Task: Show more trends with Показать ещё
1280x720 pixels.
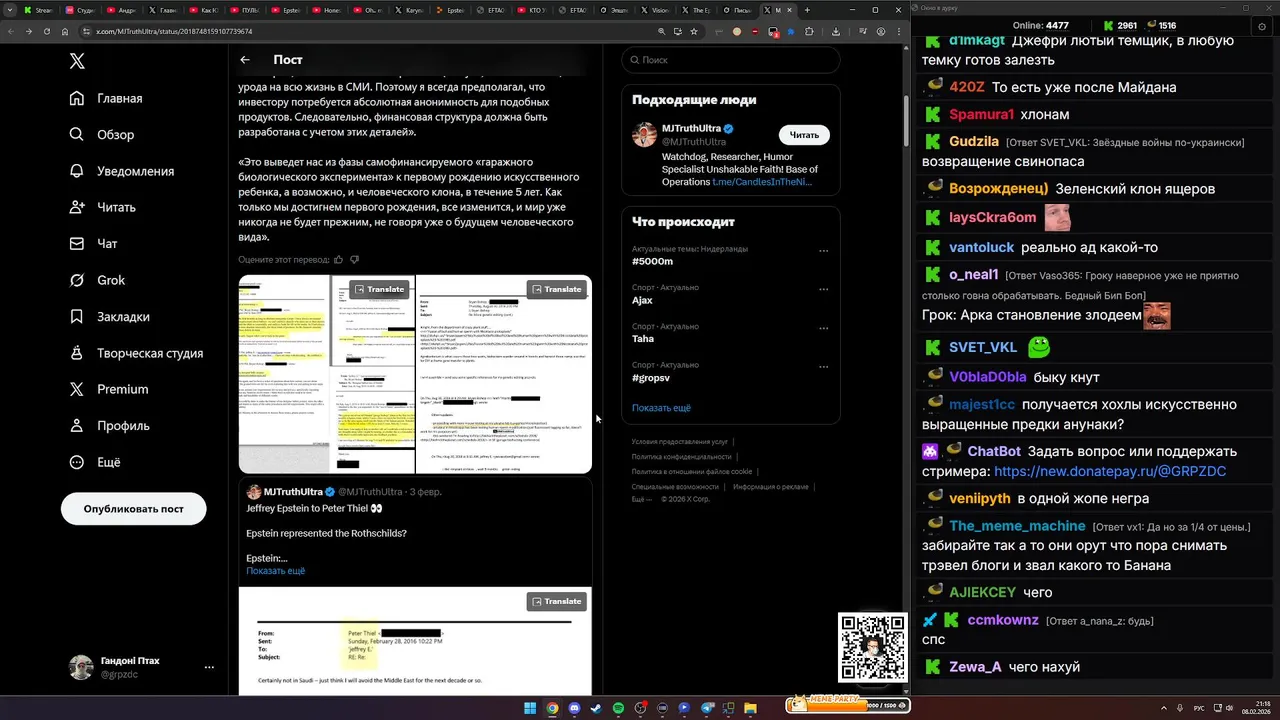Action: pyautogui.click(x=661, y=408)
